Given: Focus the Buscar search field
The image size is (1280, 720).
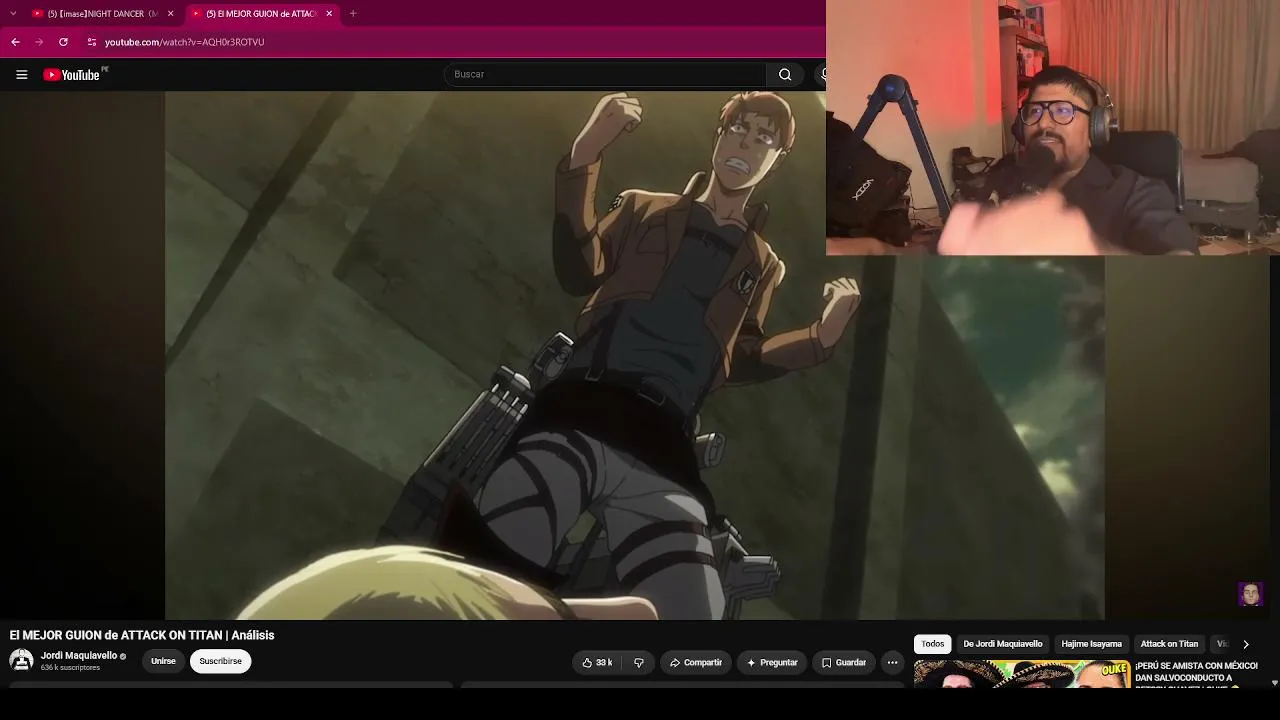Looking at the screenshot, I should click(x=605, y=74).
